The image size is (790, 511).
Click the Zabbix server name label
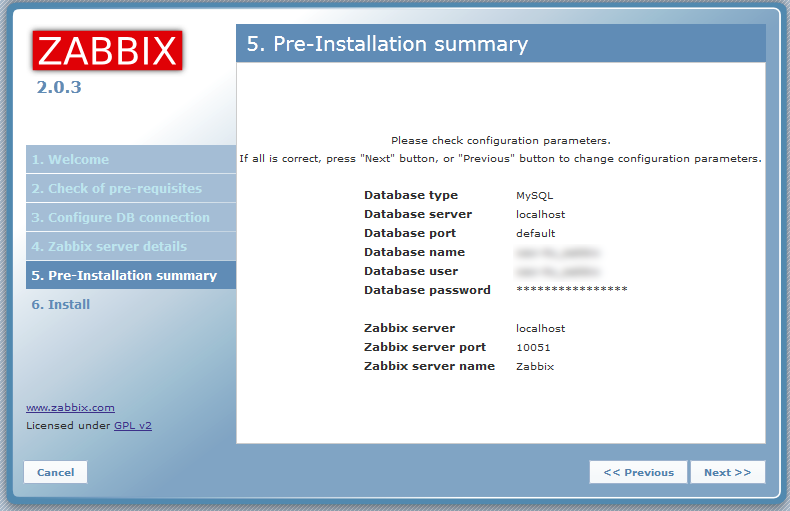429,367
